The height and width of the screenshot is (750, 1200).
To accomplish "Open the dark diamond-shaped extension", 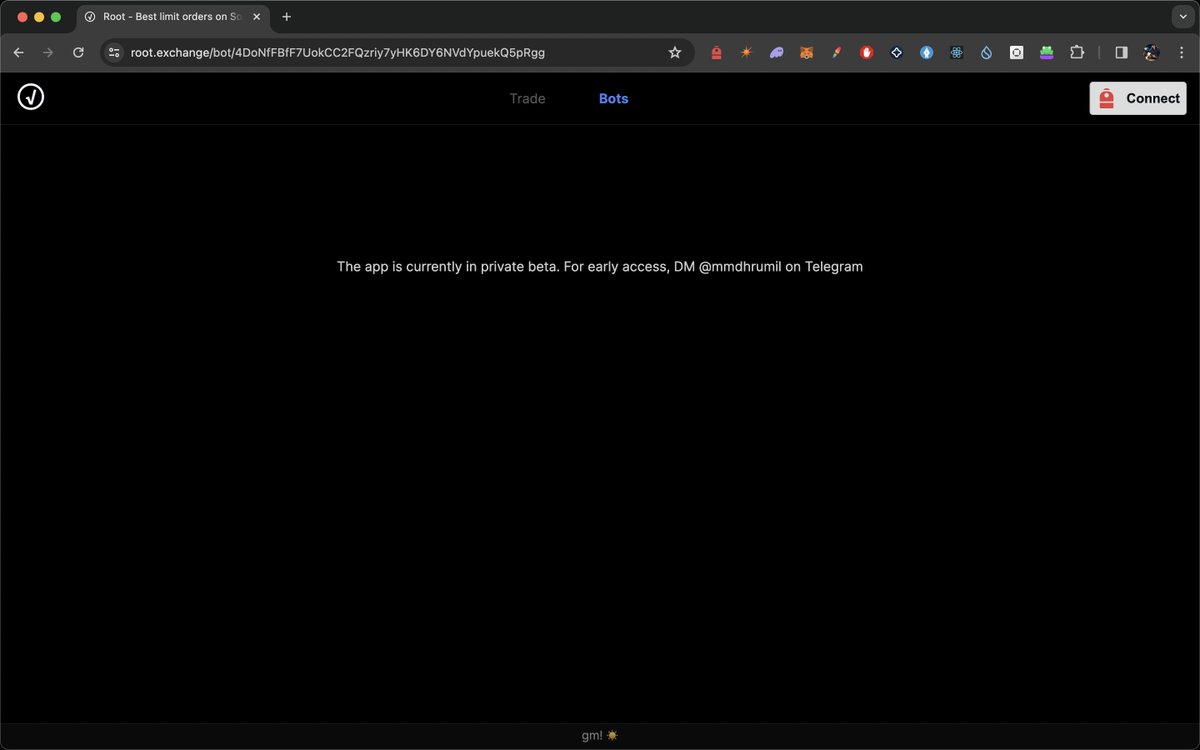I will coord(896,53).
